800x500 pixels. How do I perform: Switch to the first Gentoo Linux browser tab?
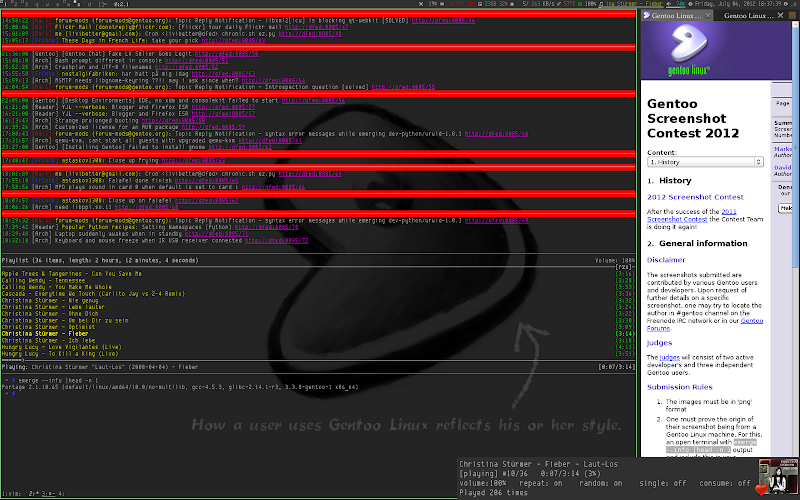[x=676, y=15]
